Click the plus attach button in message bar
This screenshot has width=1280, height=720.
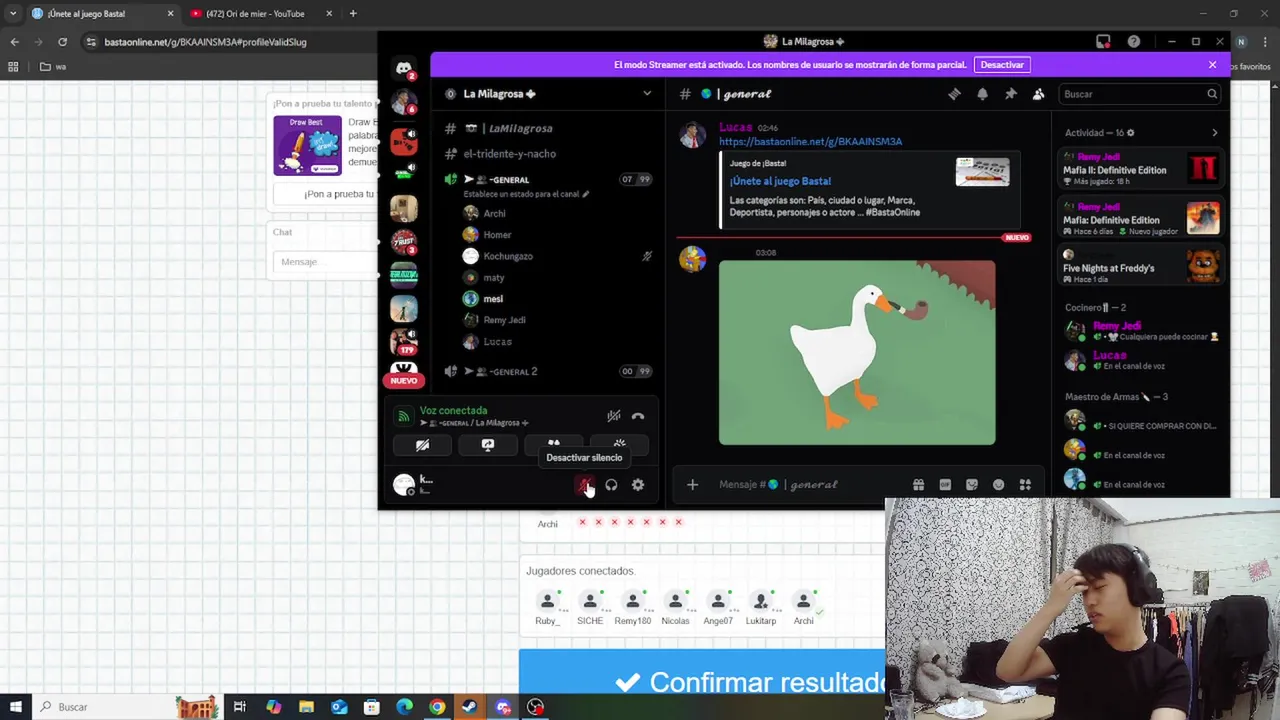tap(692, 485)
